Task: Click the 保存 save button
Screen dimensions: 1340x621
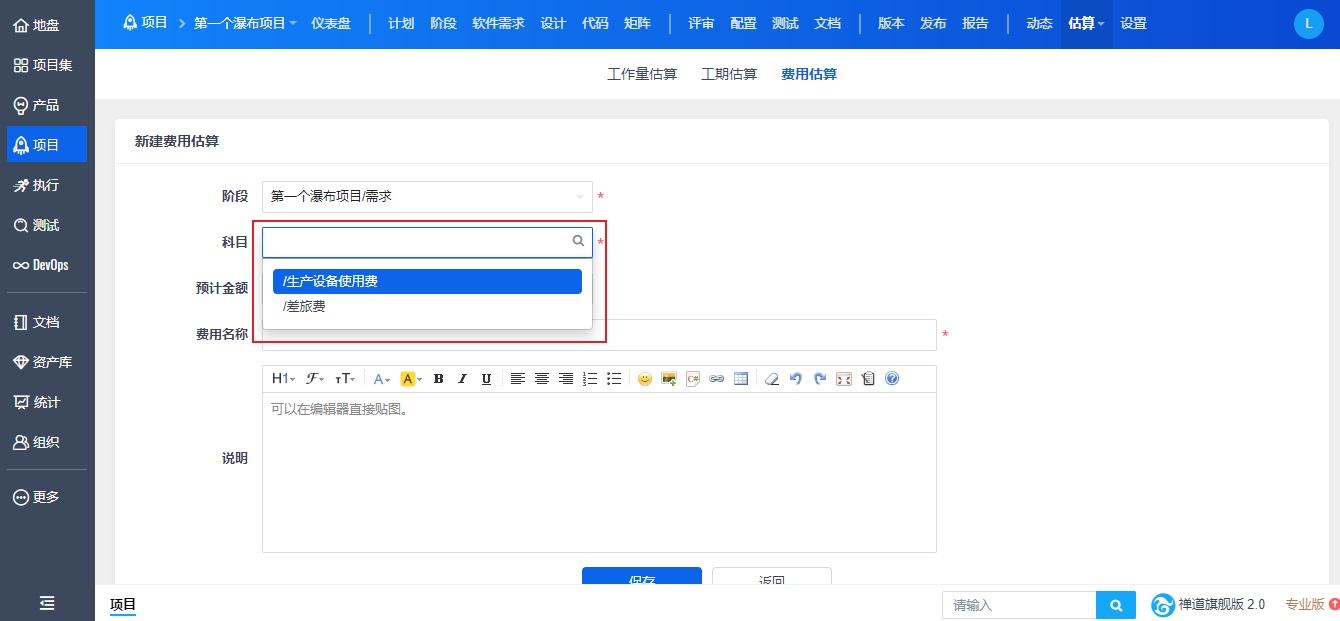Action: pyautogui.click(x=642, y=579)
